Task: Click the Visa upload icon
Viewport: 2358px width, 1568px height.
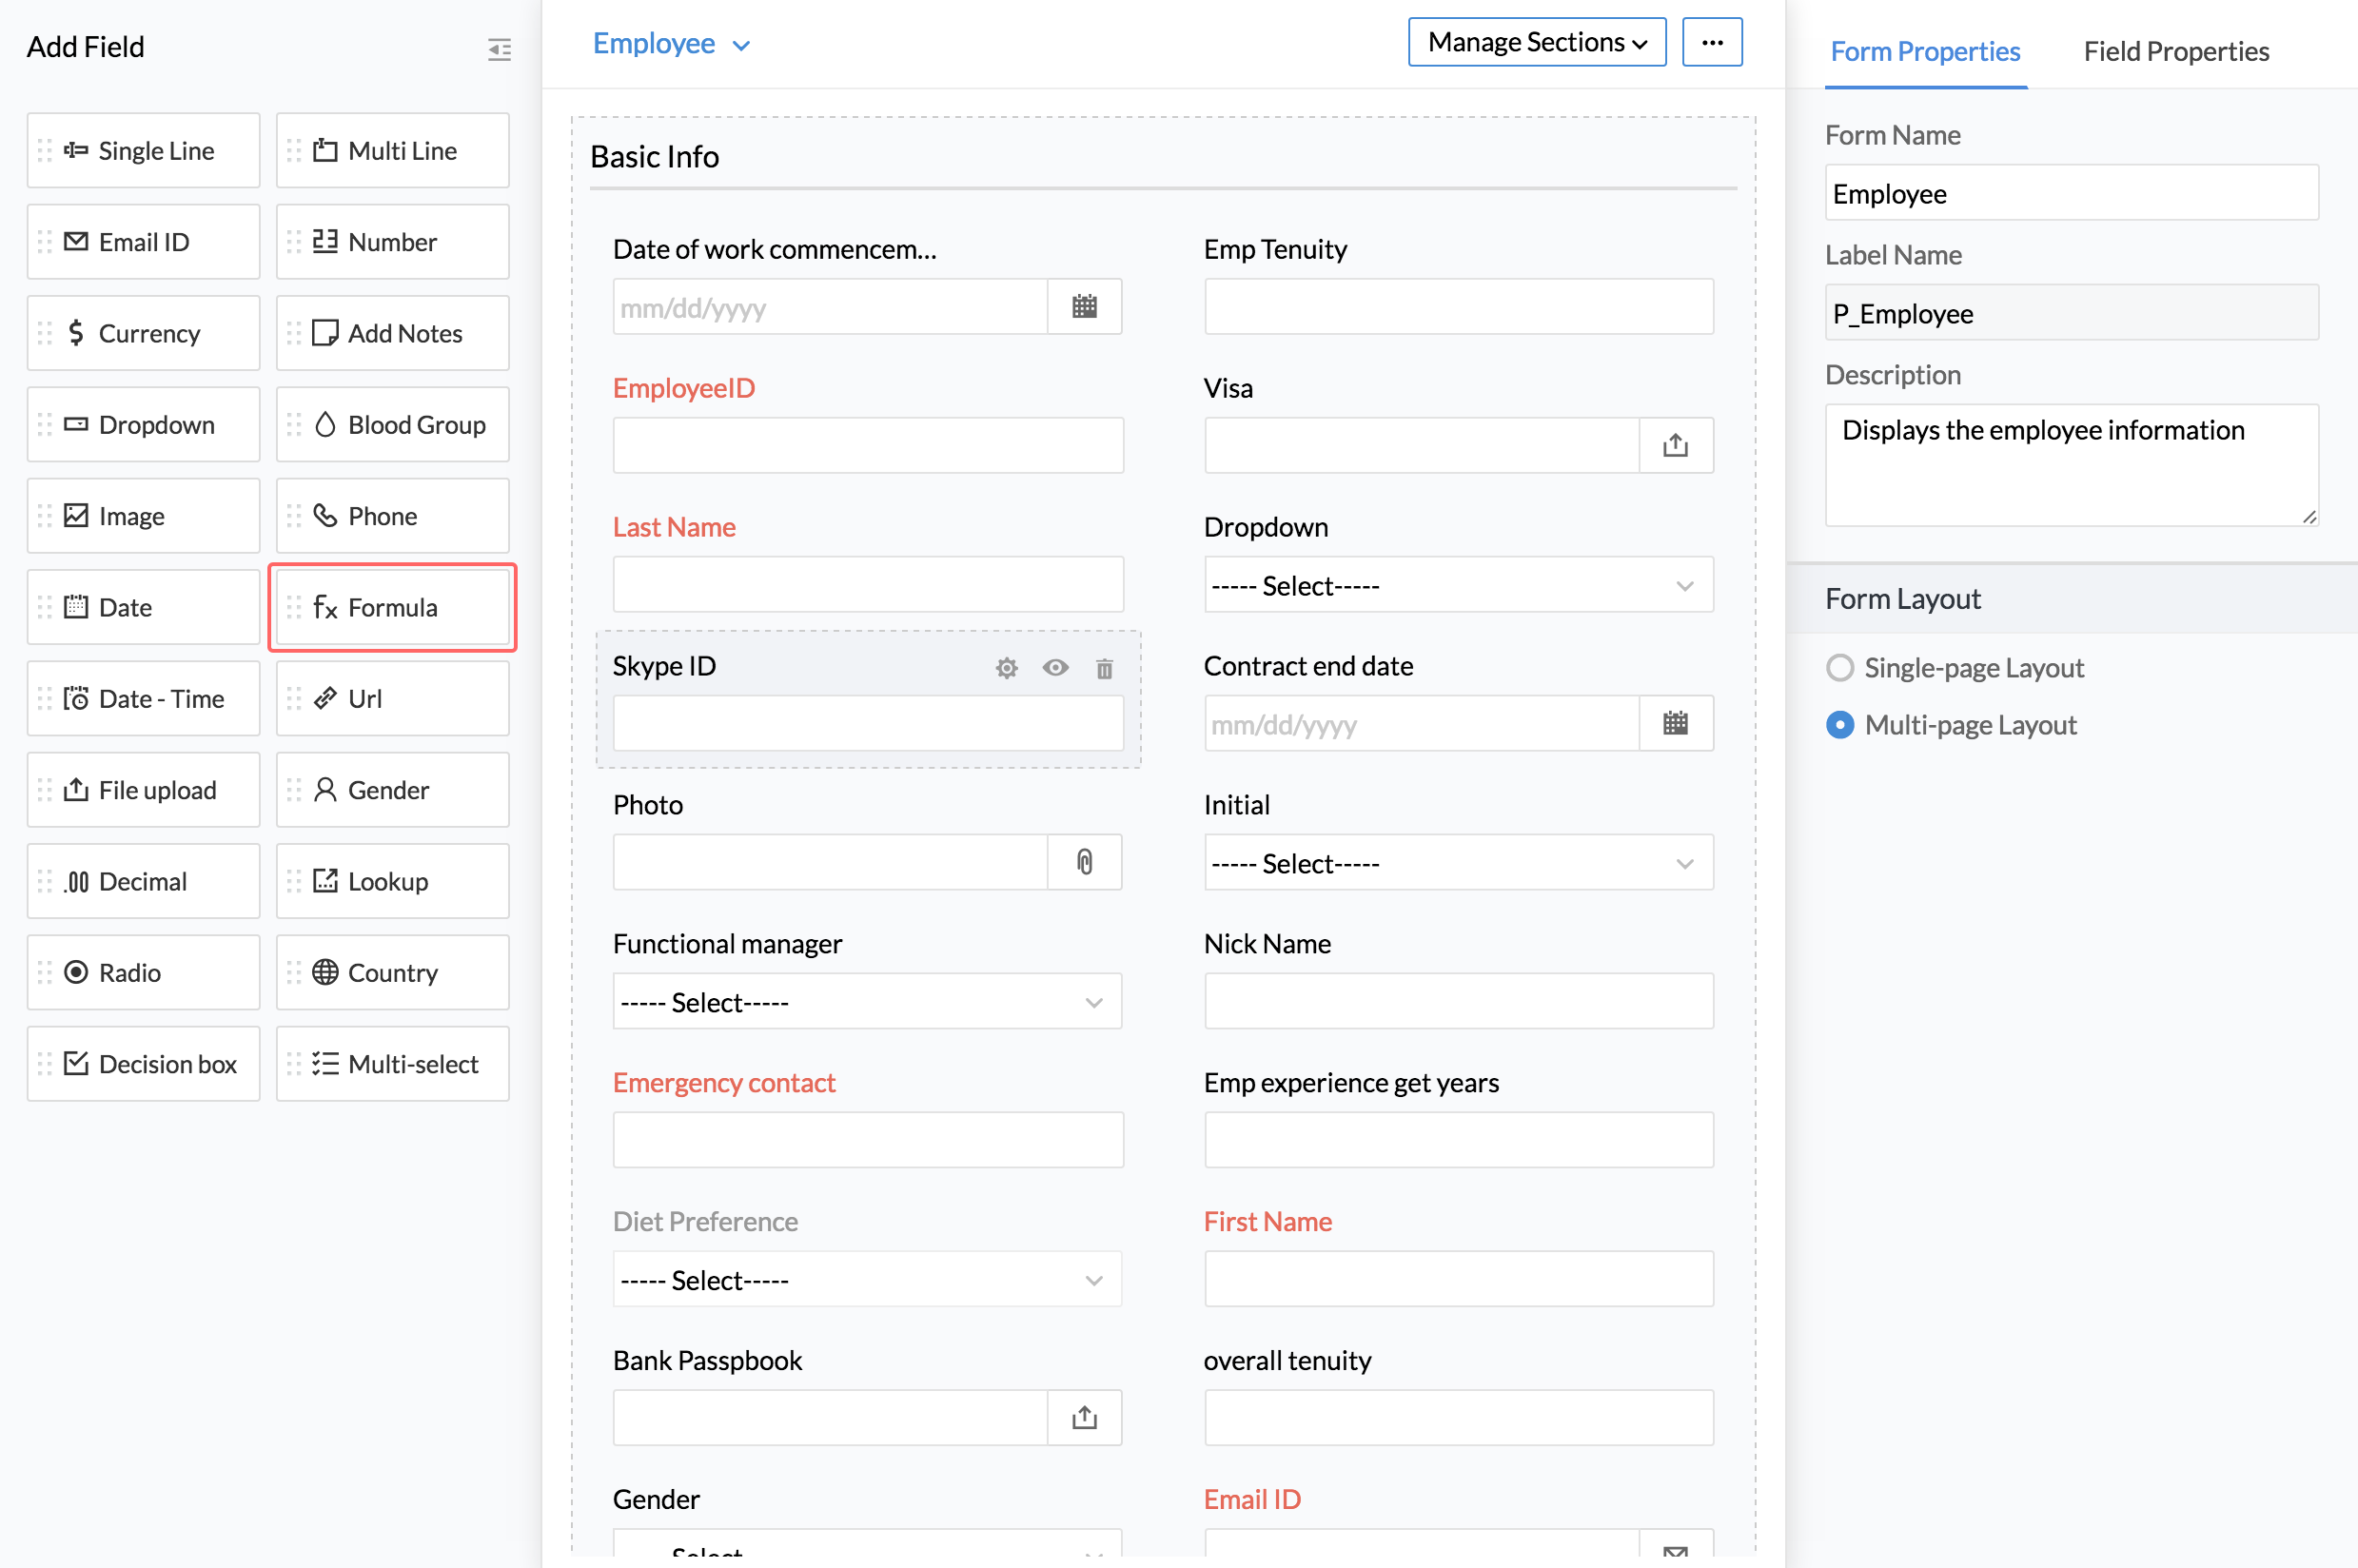Action: 1675,446
